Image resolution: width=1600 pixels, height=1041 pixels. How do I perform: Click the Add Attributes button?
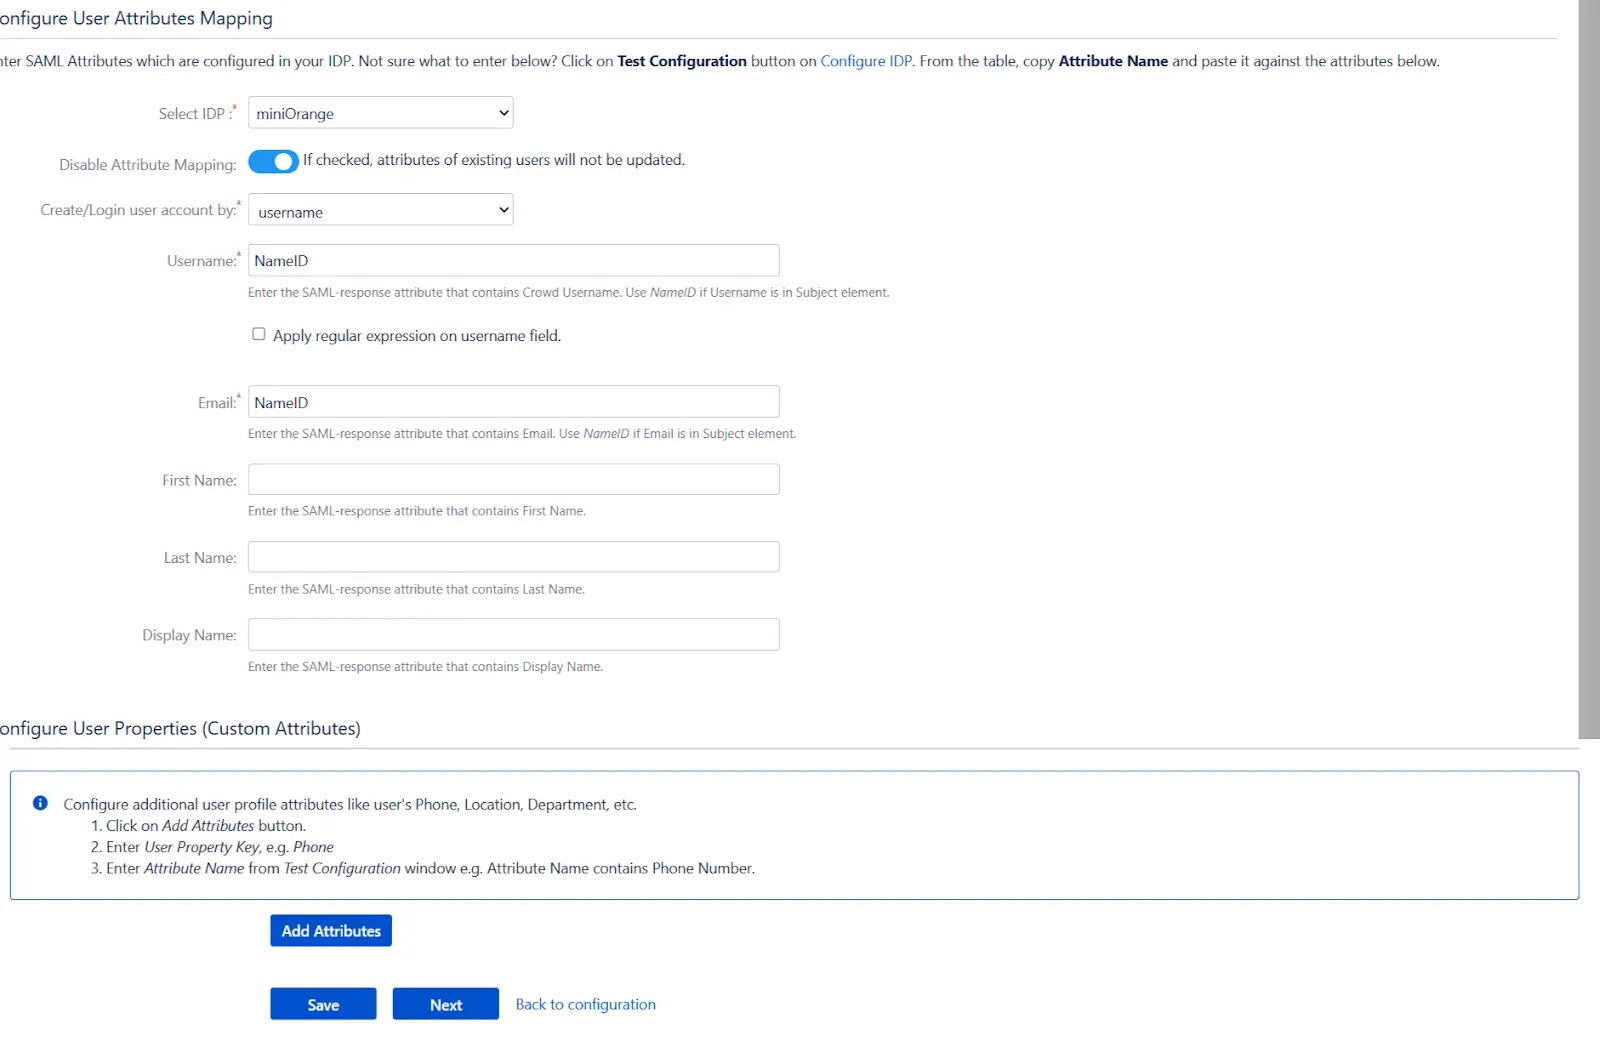(330, 930)
